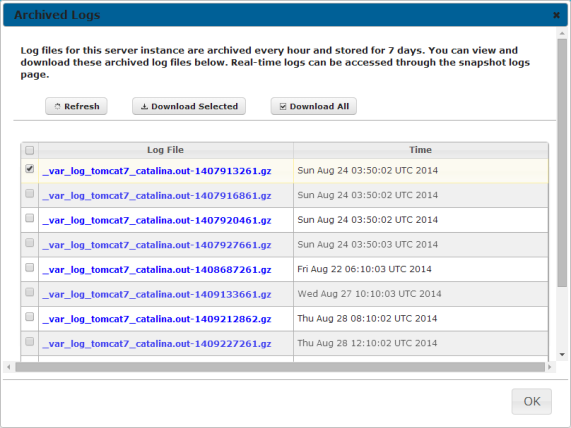The image size is (571, 428).
Task: Click the horizontal scrollbar left arrow
Action: click(x=9, y=367)
